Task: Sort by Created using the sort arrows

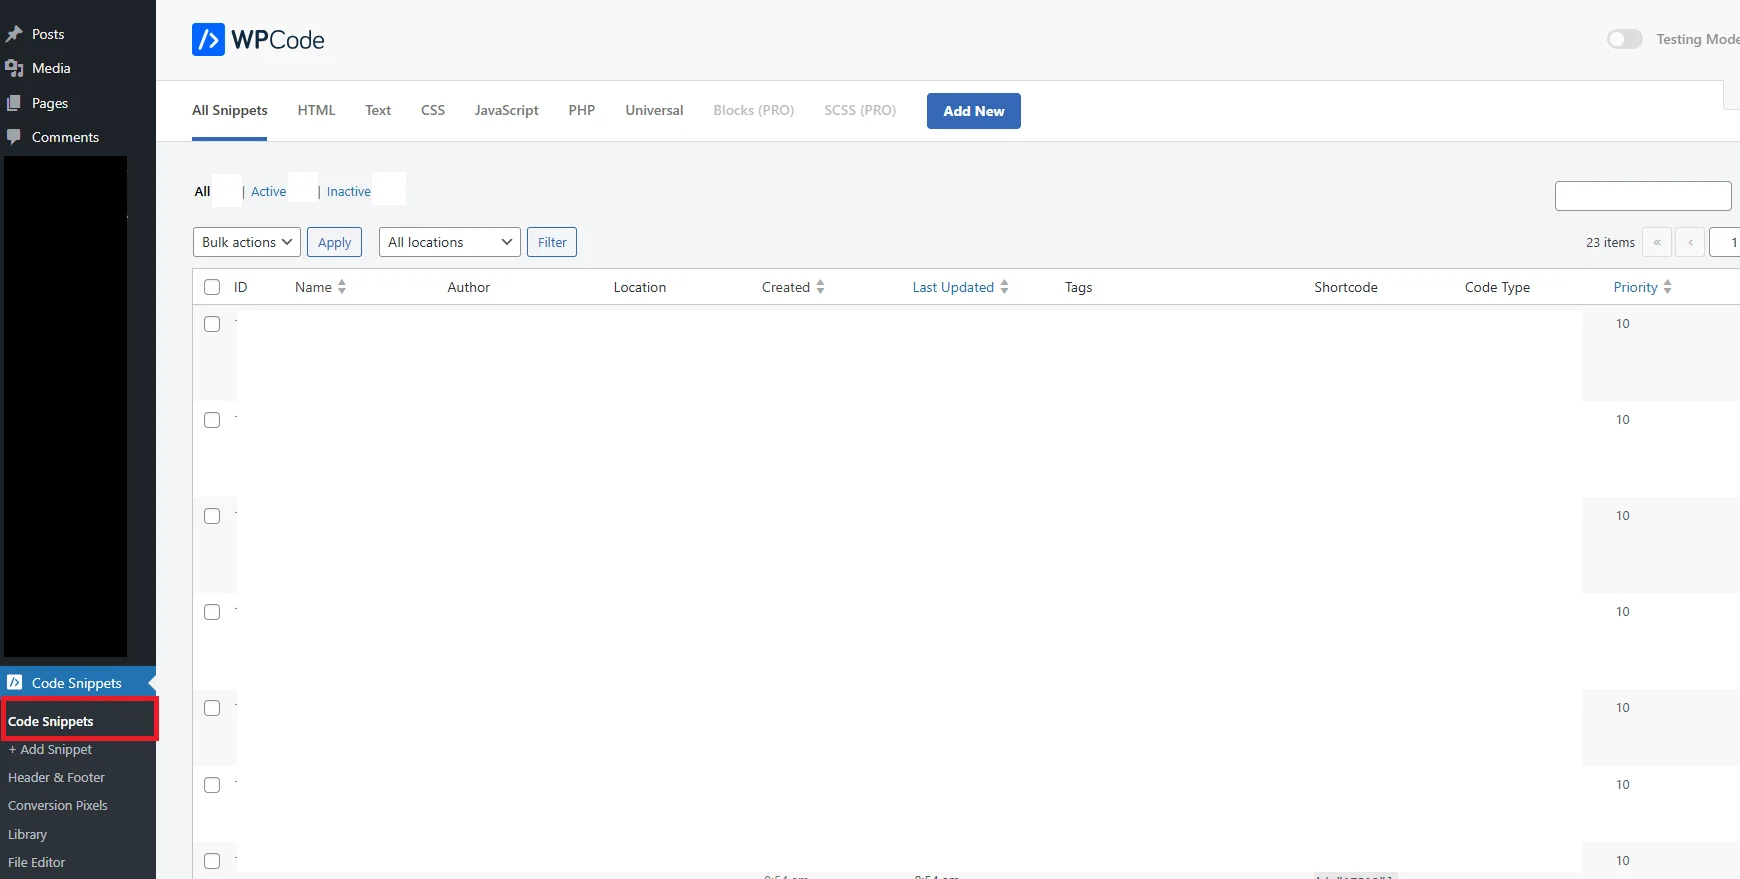Action: pos(820,287)
